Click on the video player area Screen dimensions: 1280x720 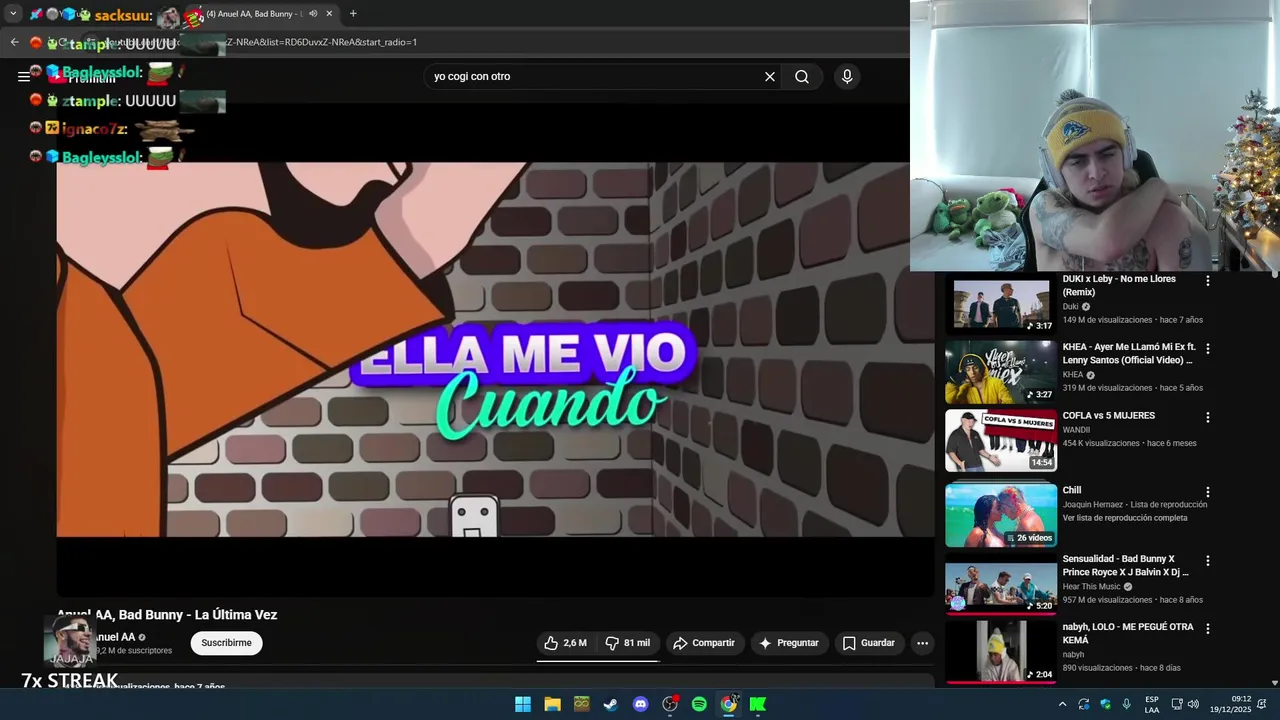click(x=495, y=350)
